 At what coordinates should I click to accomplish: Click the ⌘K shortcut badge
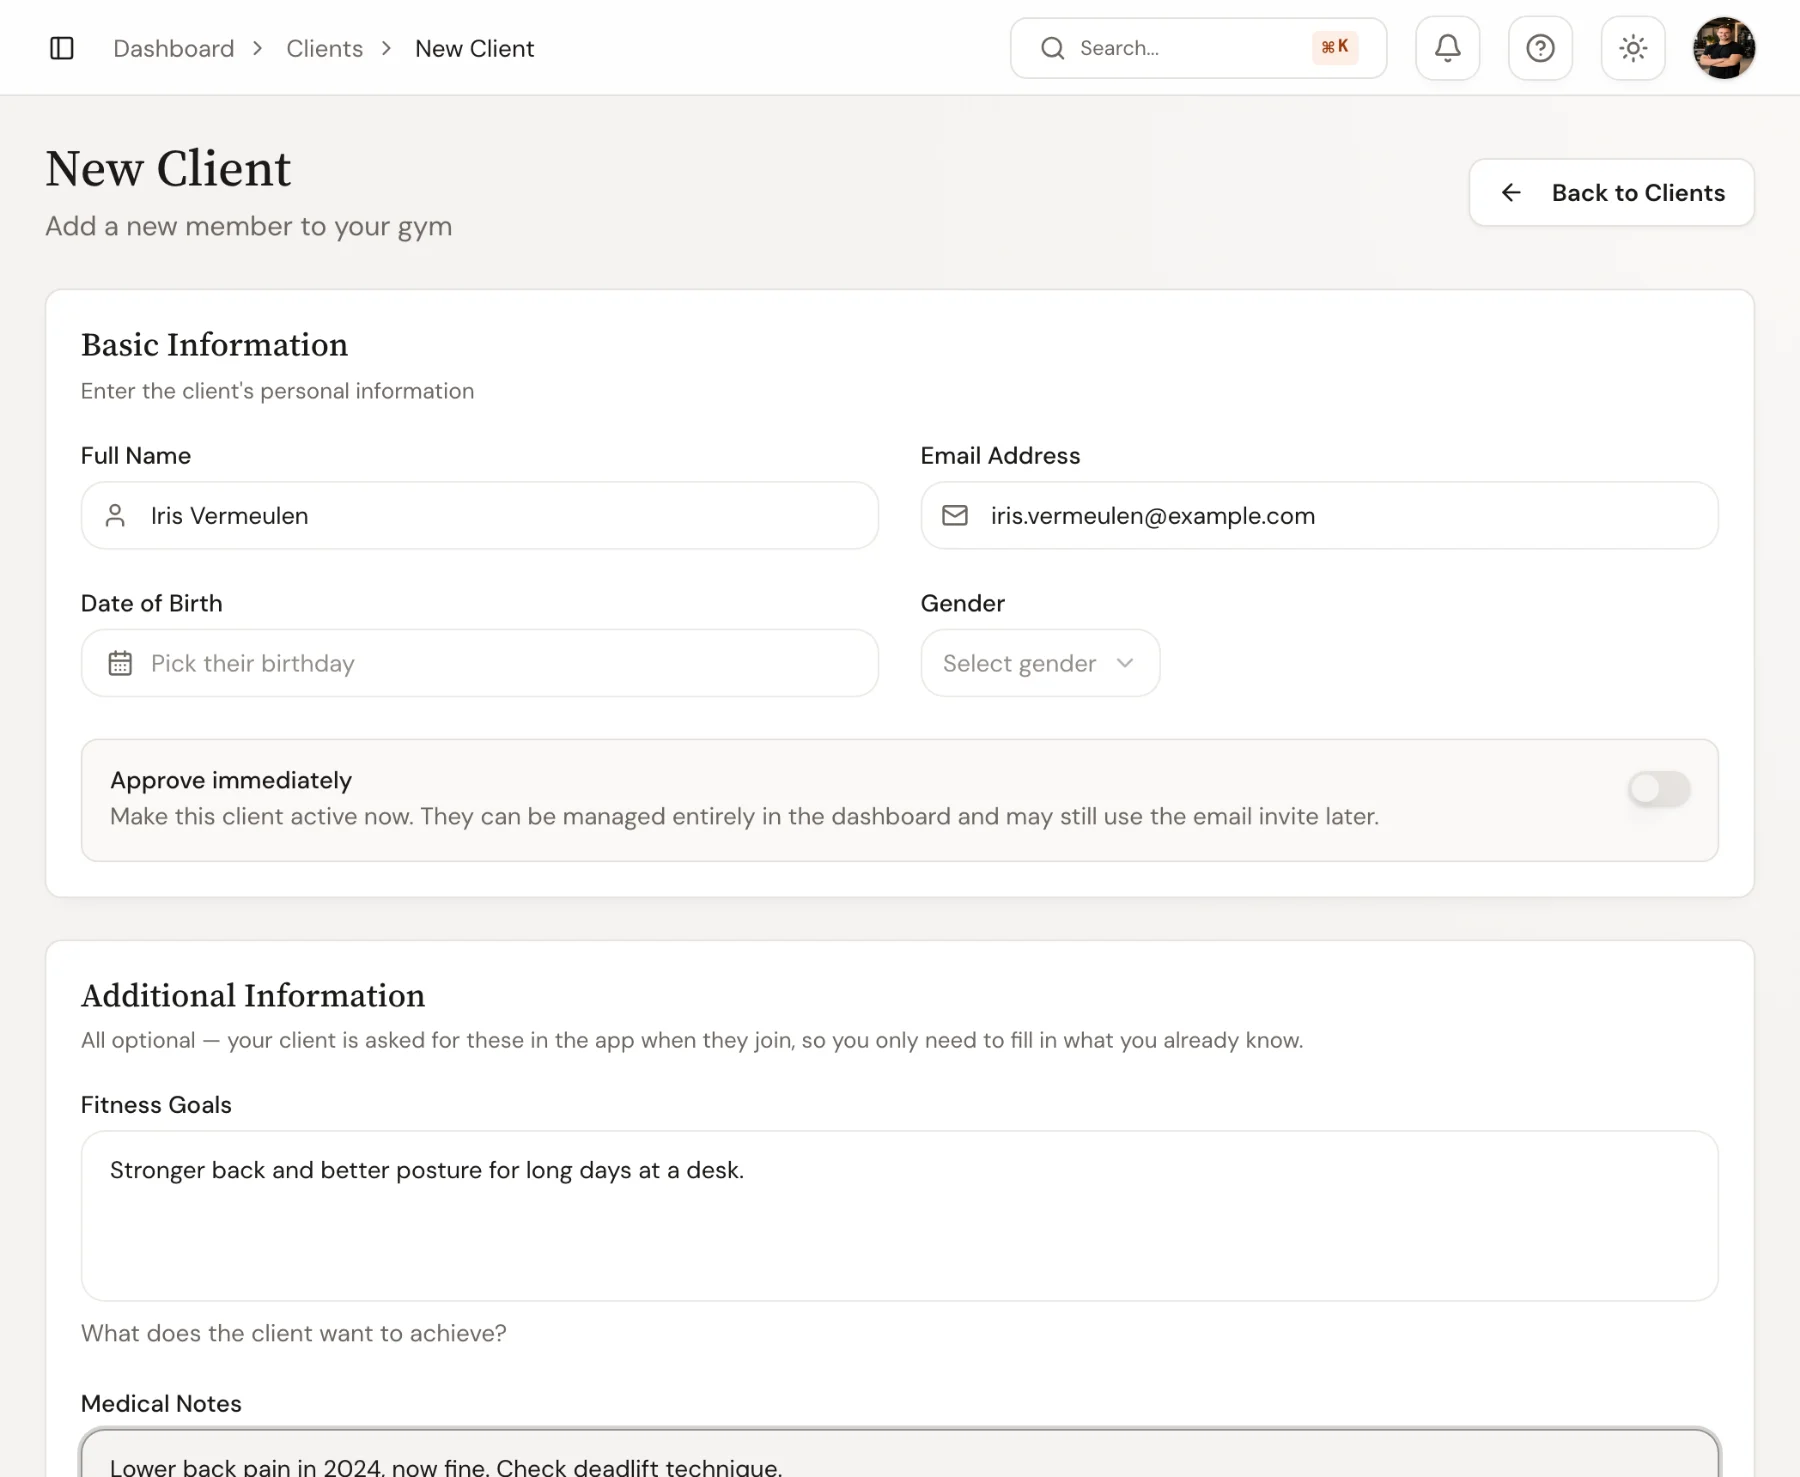1335,47
